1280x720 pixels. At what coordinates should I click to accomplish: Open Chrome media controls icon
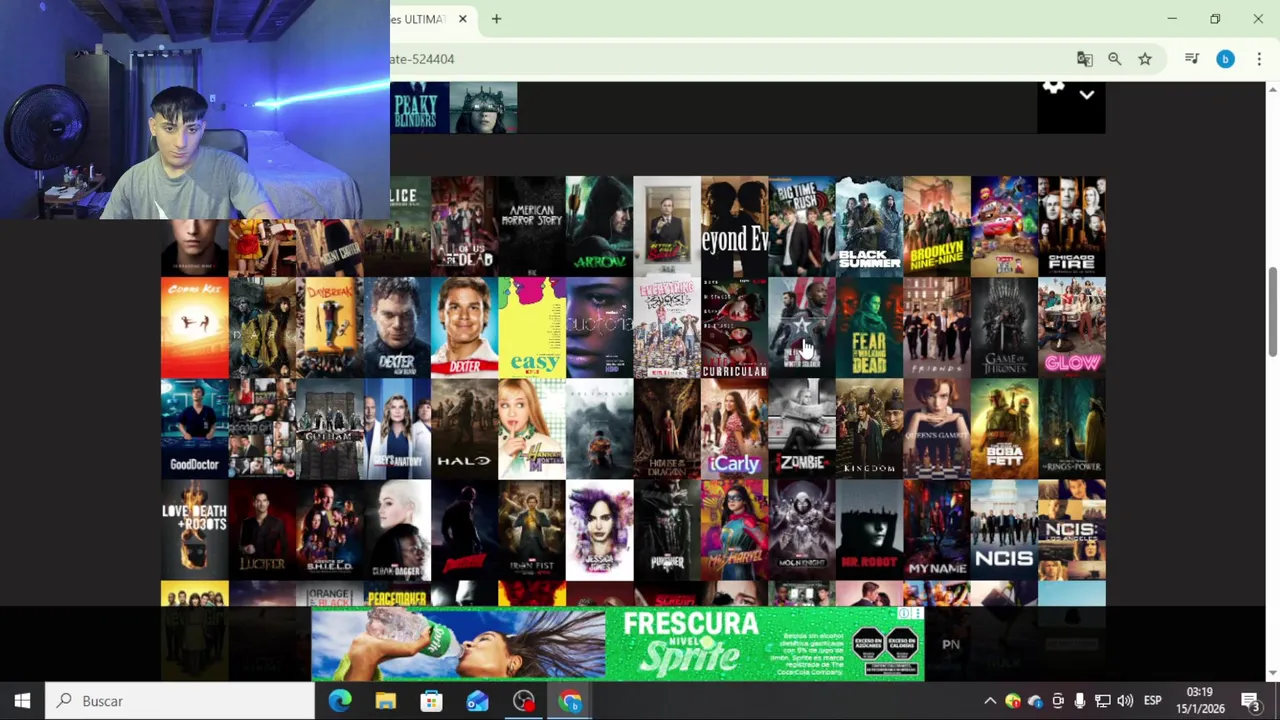(x=1191, y=59)
